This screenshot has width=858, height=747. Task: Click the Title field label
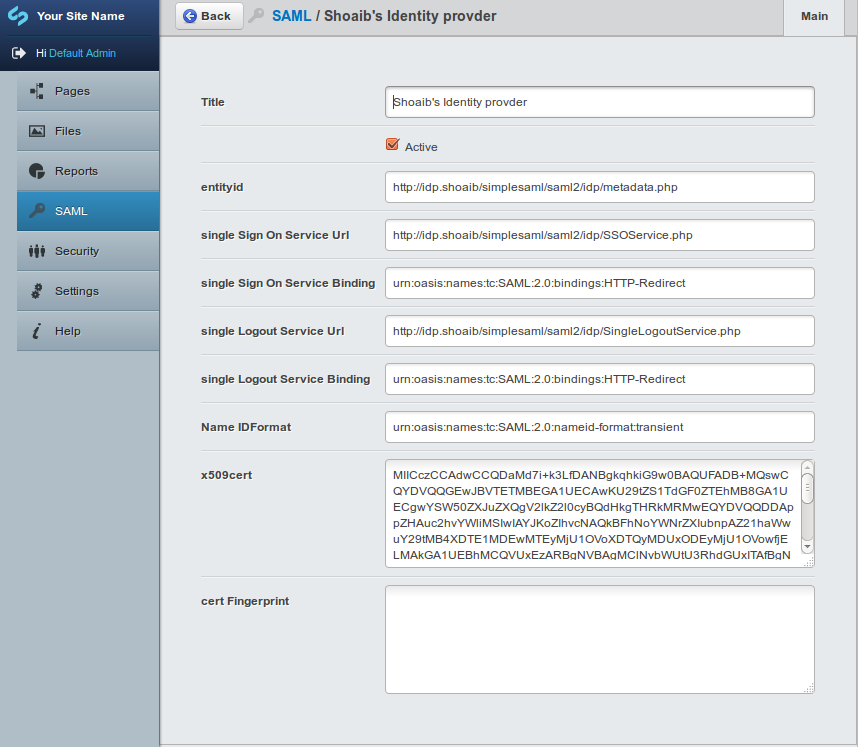coord(212,102)
